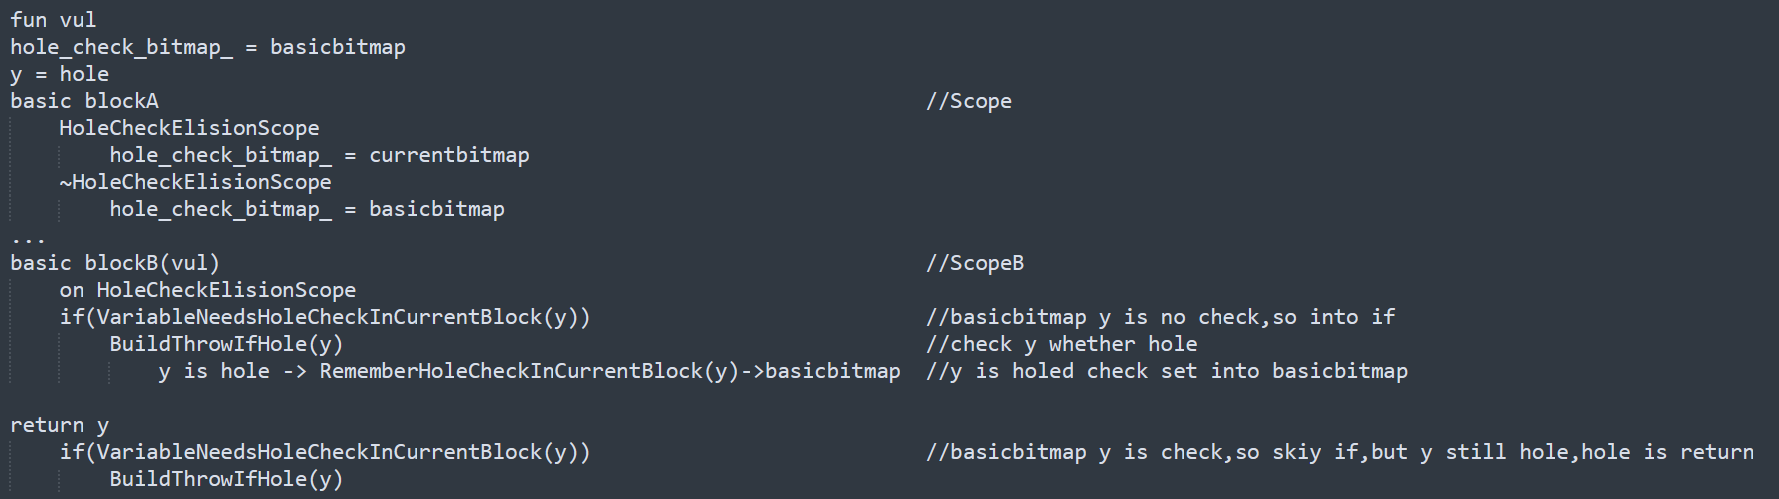Select the 'basic blockA' line
The width and height of the screenshot is (1779, 499).
click(84, 101)
